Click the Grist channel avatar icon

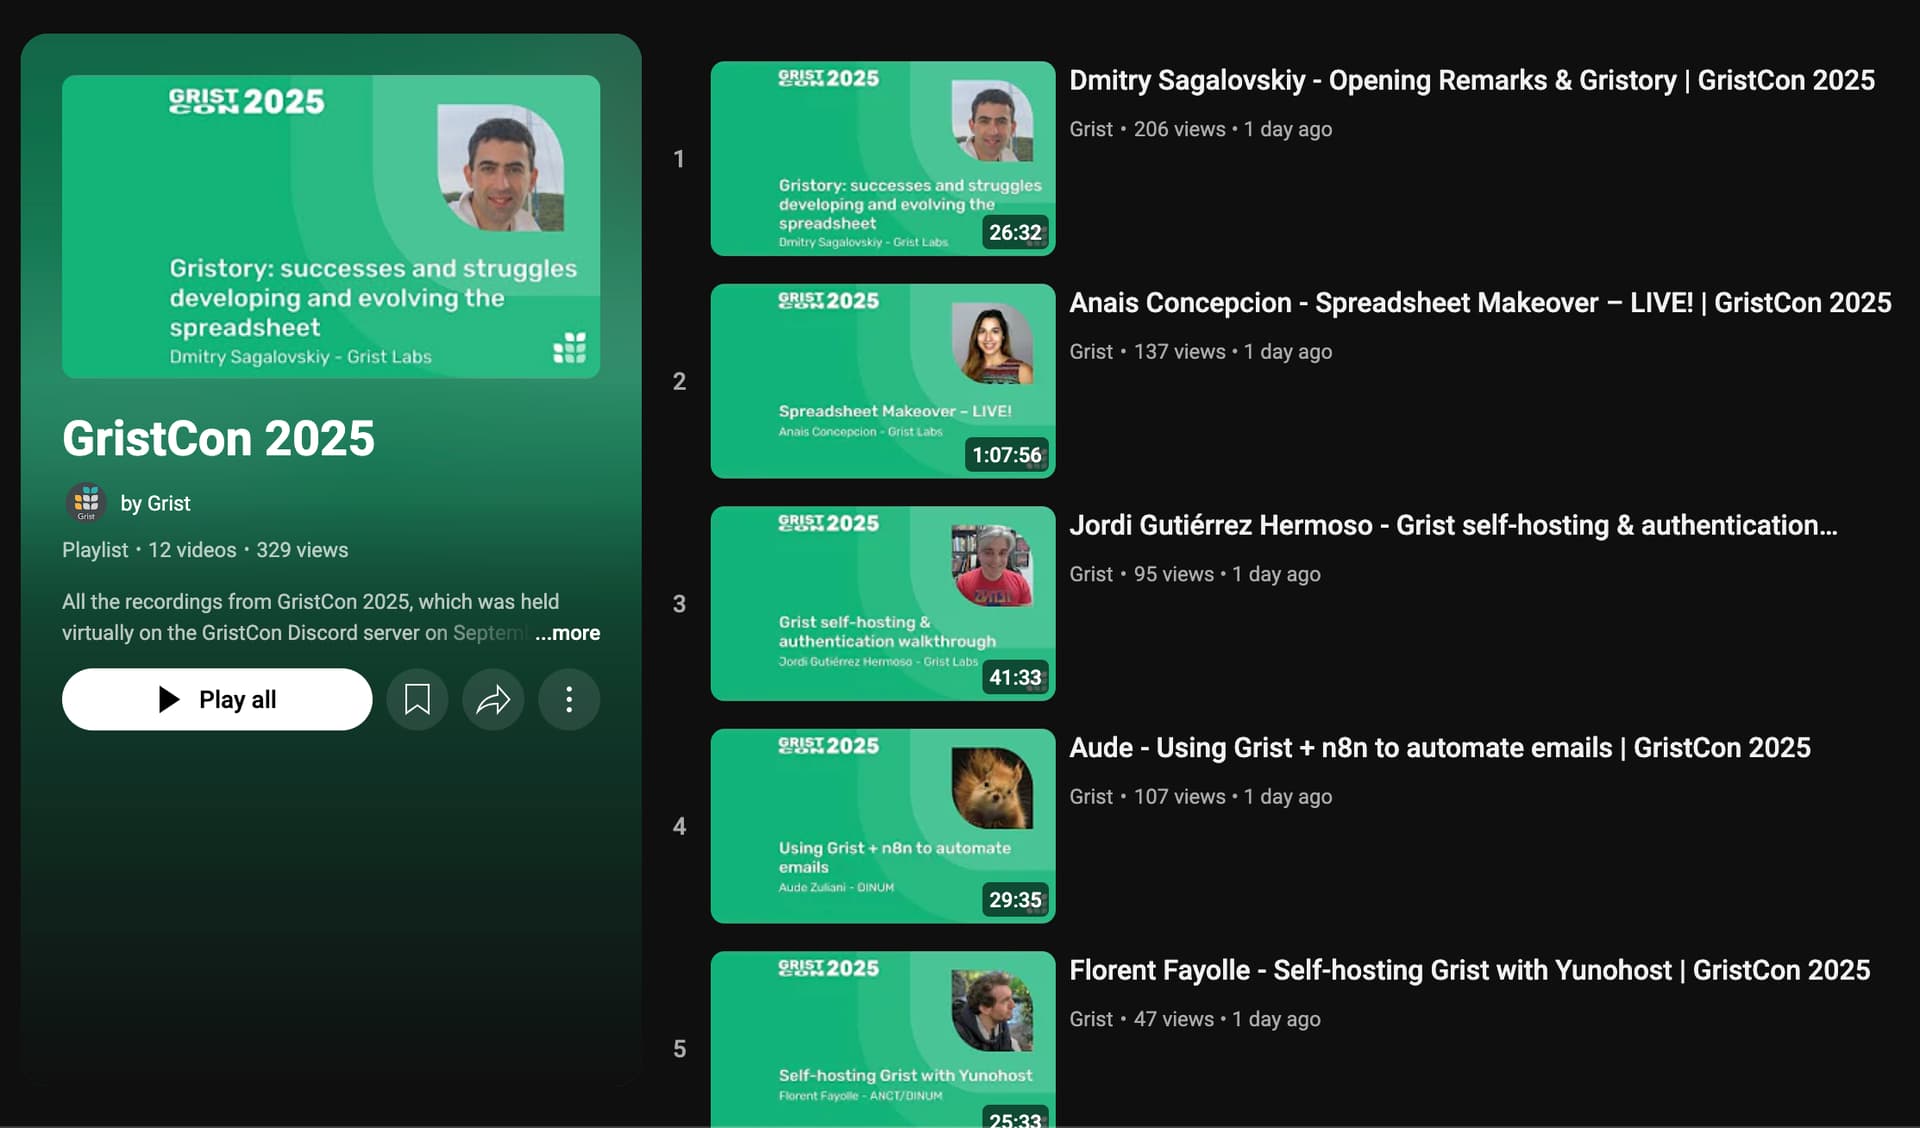pos(87,502)
